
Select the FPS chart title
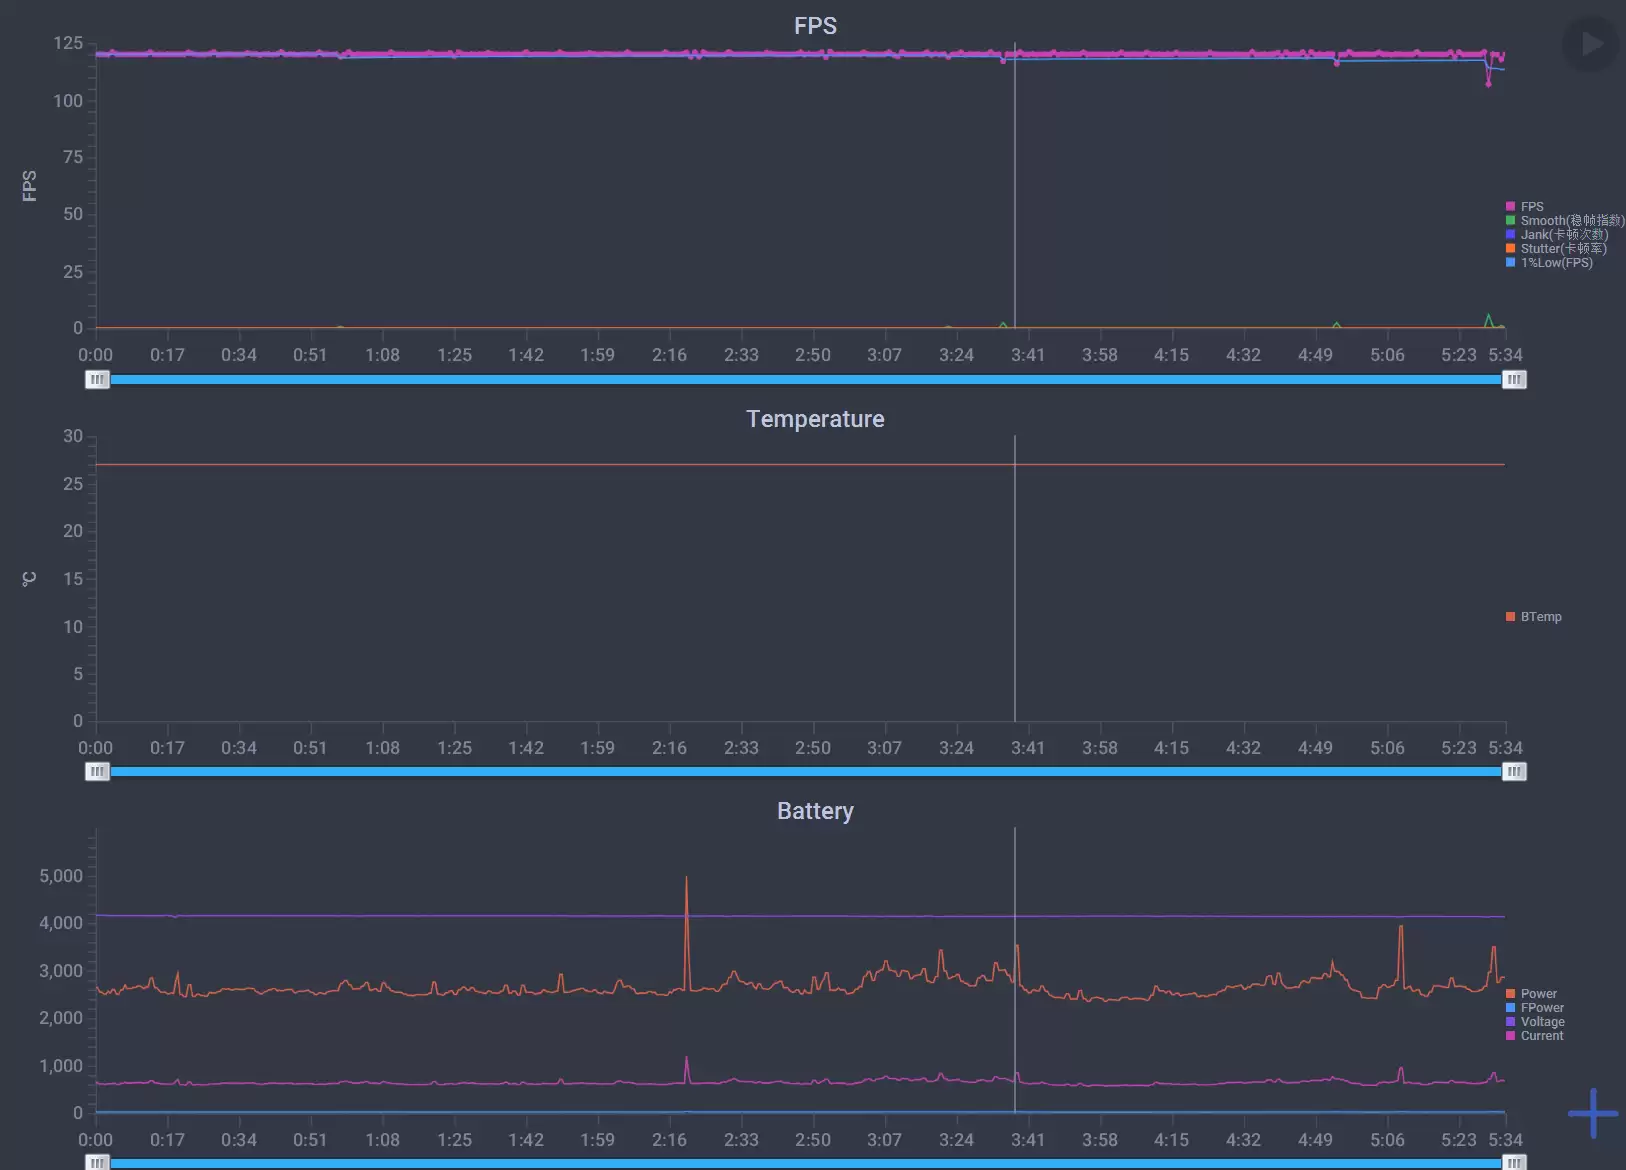click(x=815, y=25)
